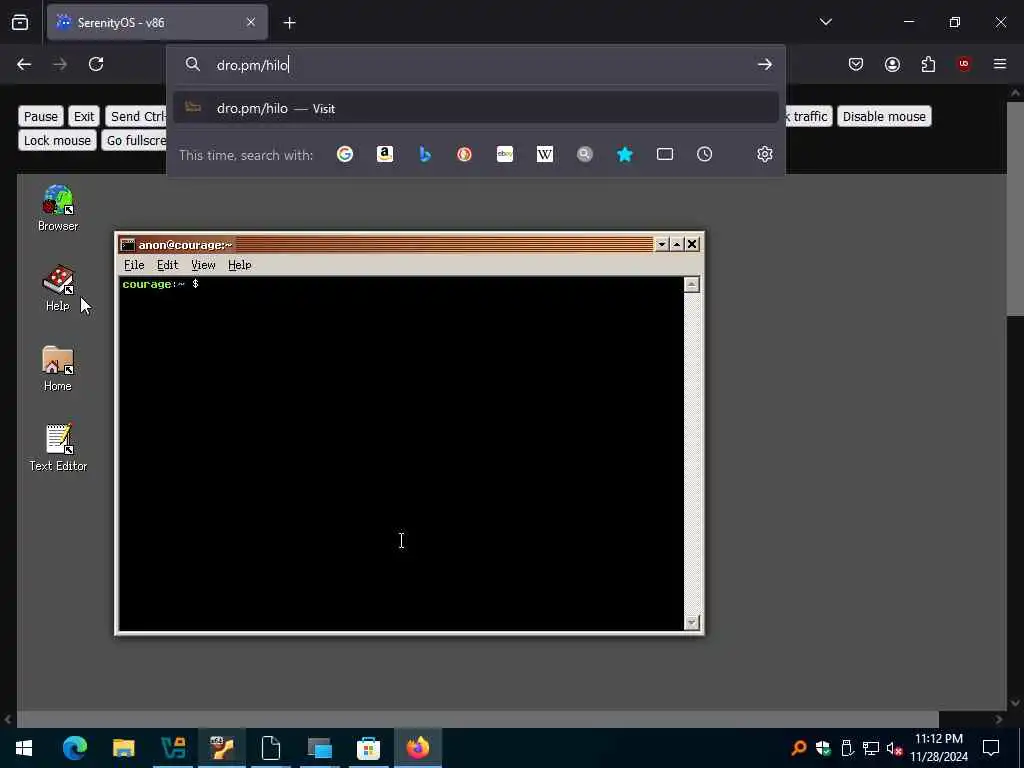Click the Lock mouse button
Viewport: 1024px width, 768px height.
[x=57, y=140]
